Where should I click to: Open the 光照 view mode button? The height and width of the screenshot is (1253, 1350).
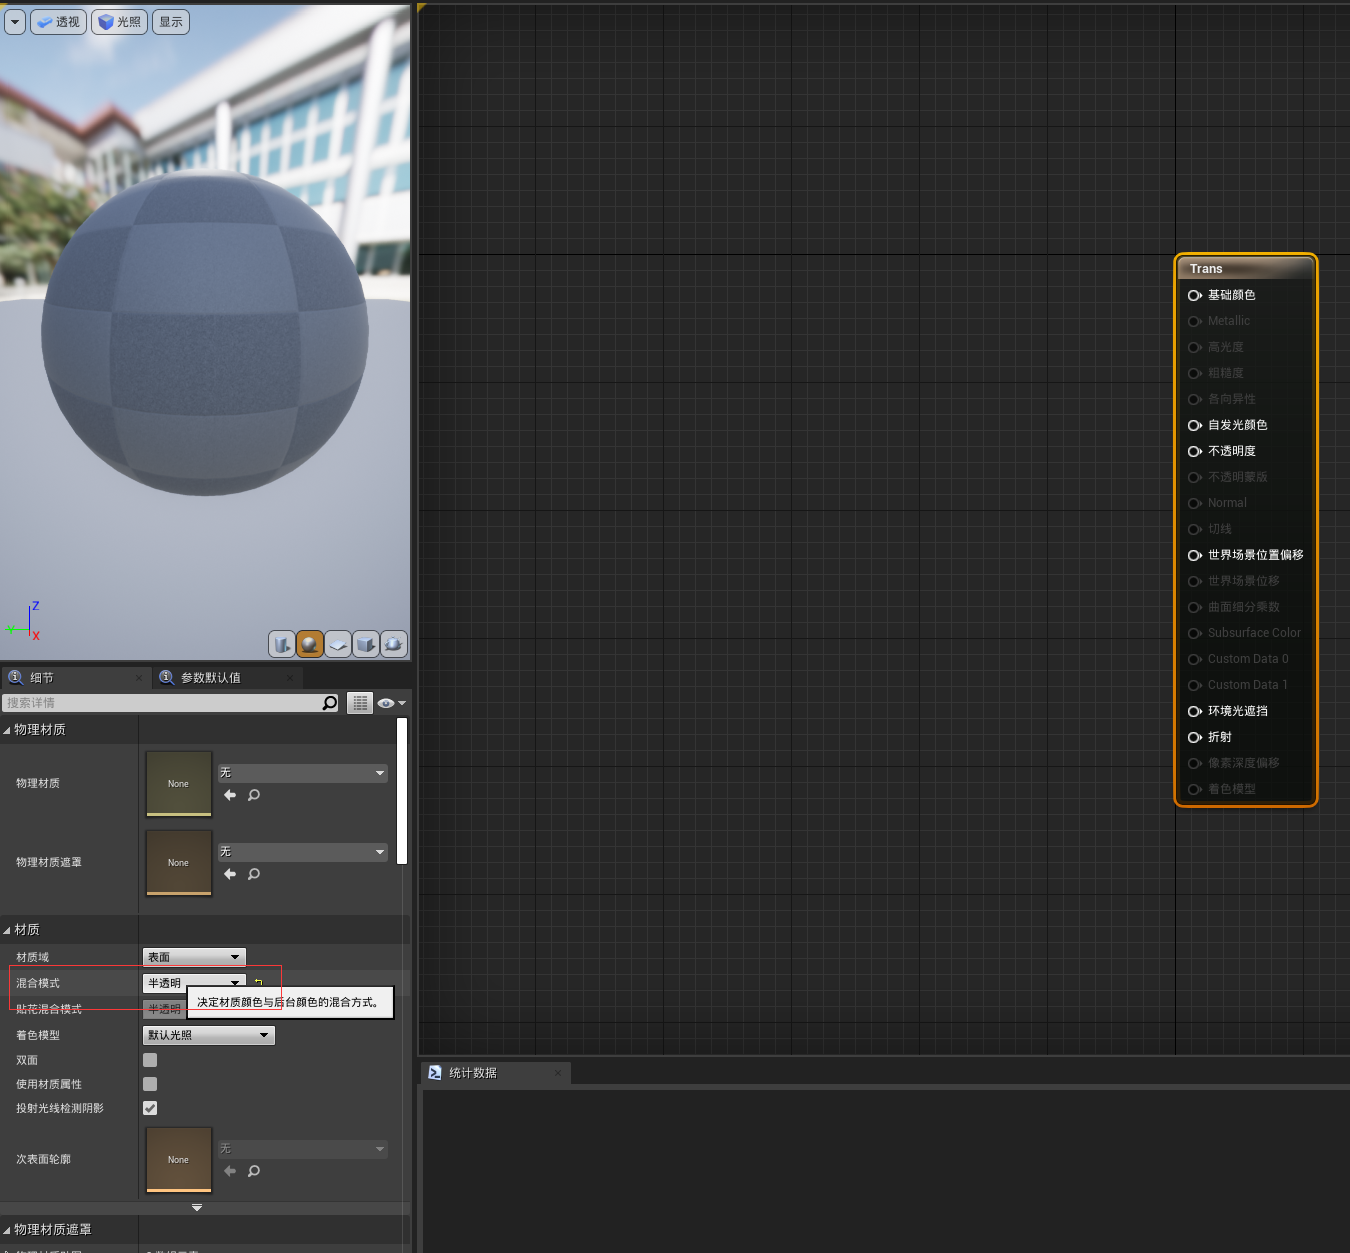(119, 22)
